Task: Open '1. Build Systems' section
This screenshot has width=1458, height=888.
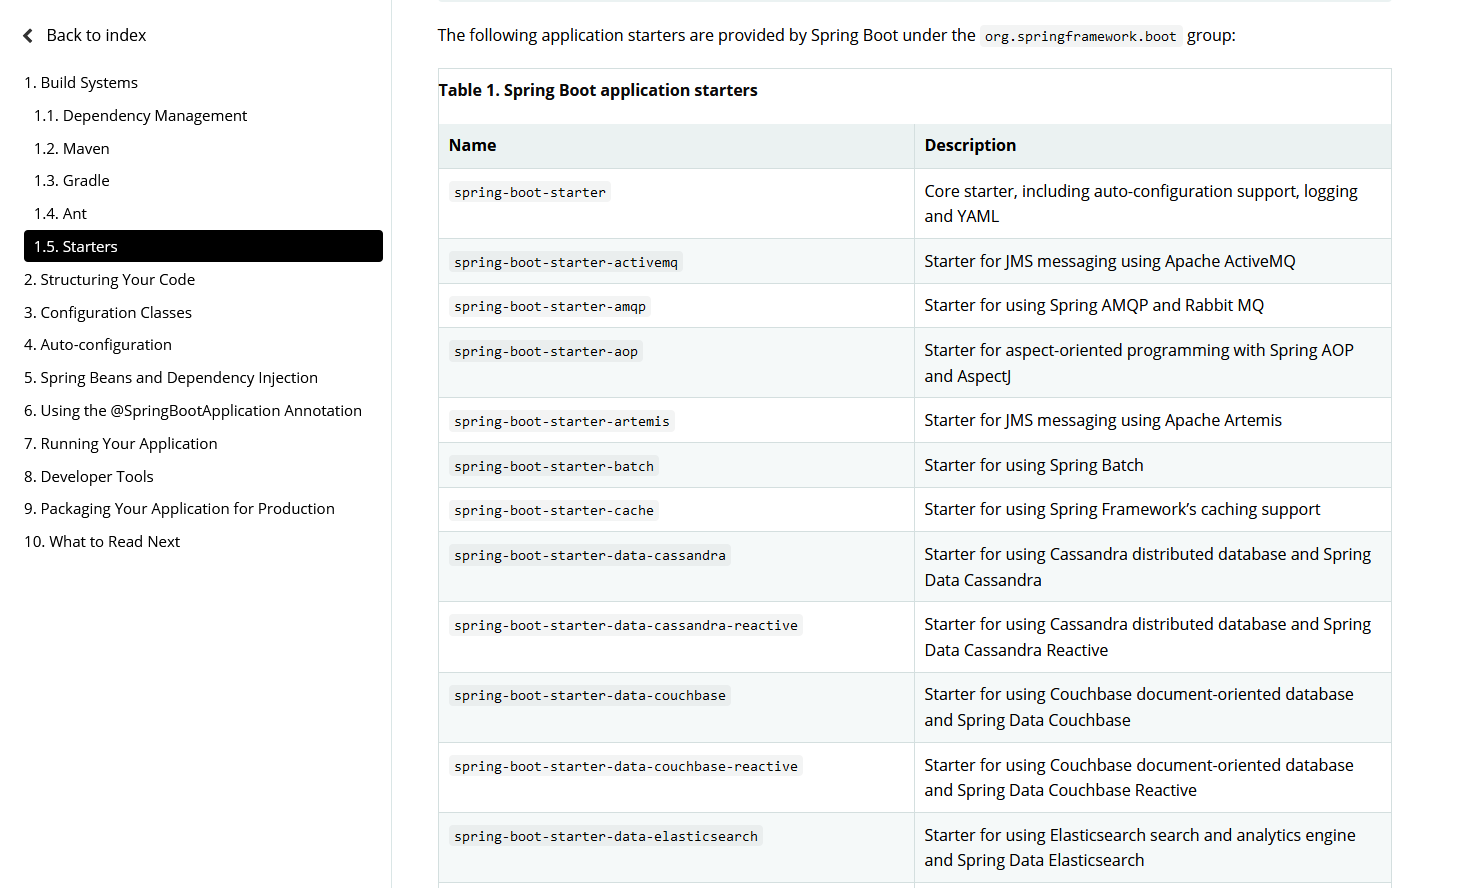Action: coord(81,83)
